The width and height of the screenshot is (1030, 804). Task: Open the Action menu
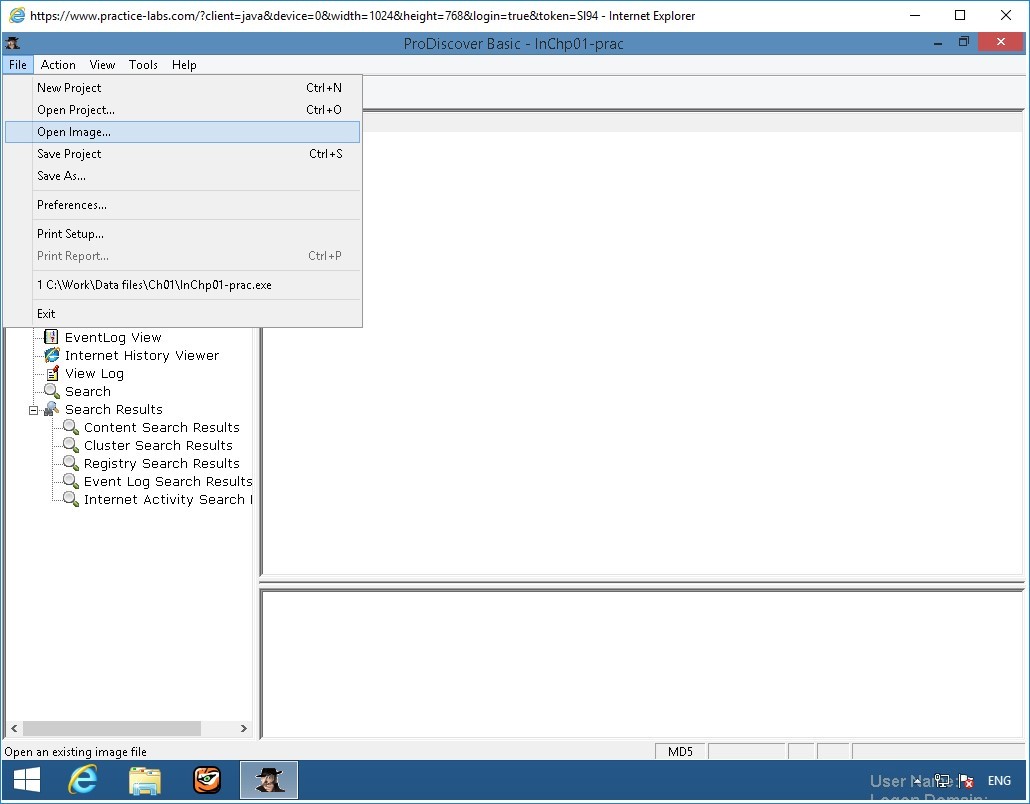(x=58, y=64)
